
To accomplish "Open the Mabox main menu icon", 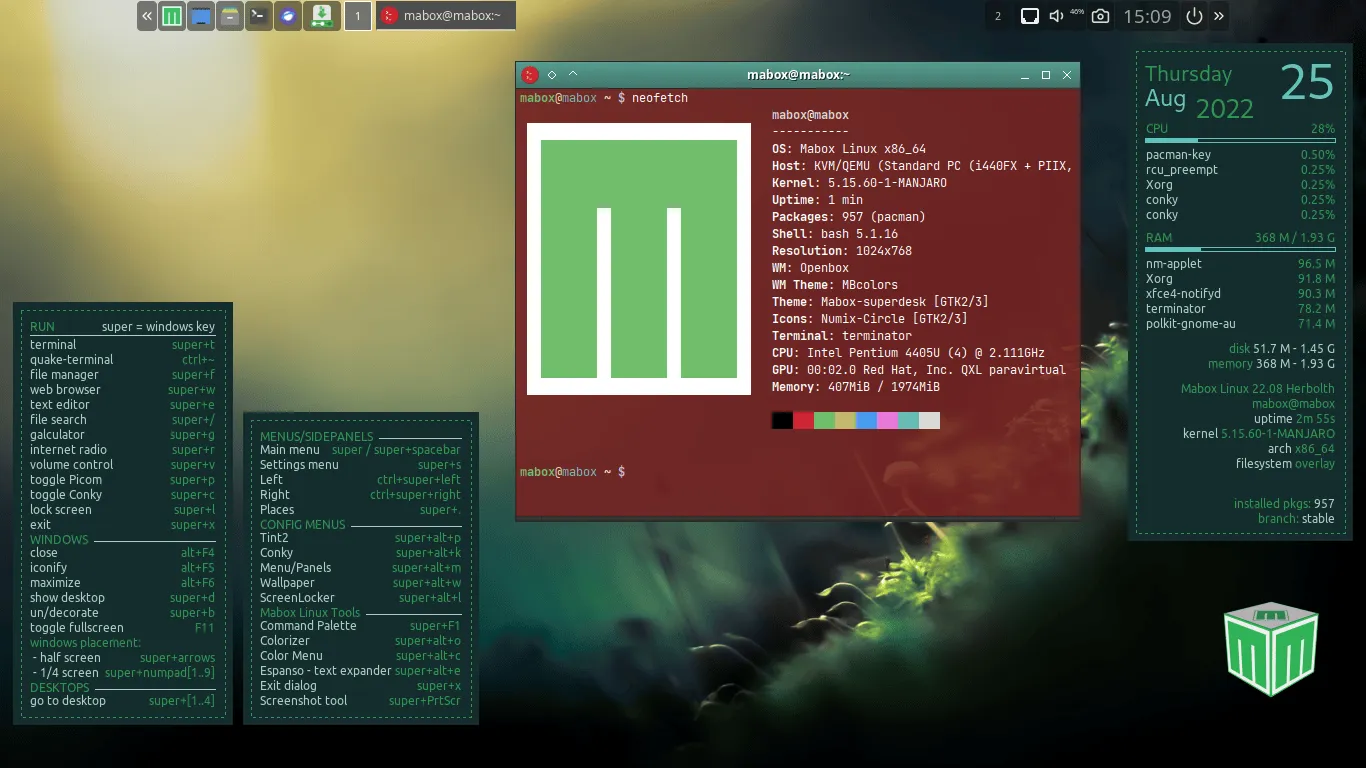I will point(171,15).
